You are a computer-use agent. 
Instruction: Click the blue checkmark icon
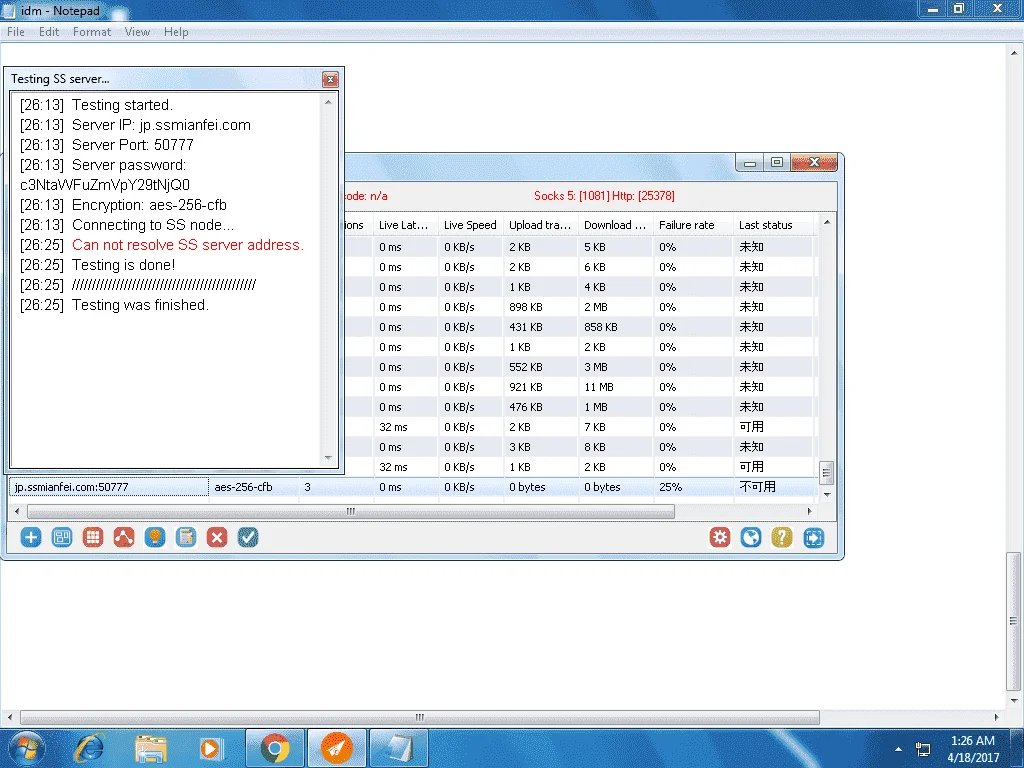tap(248, 537)
